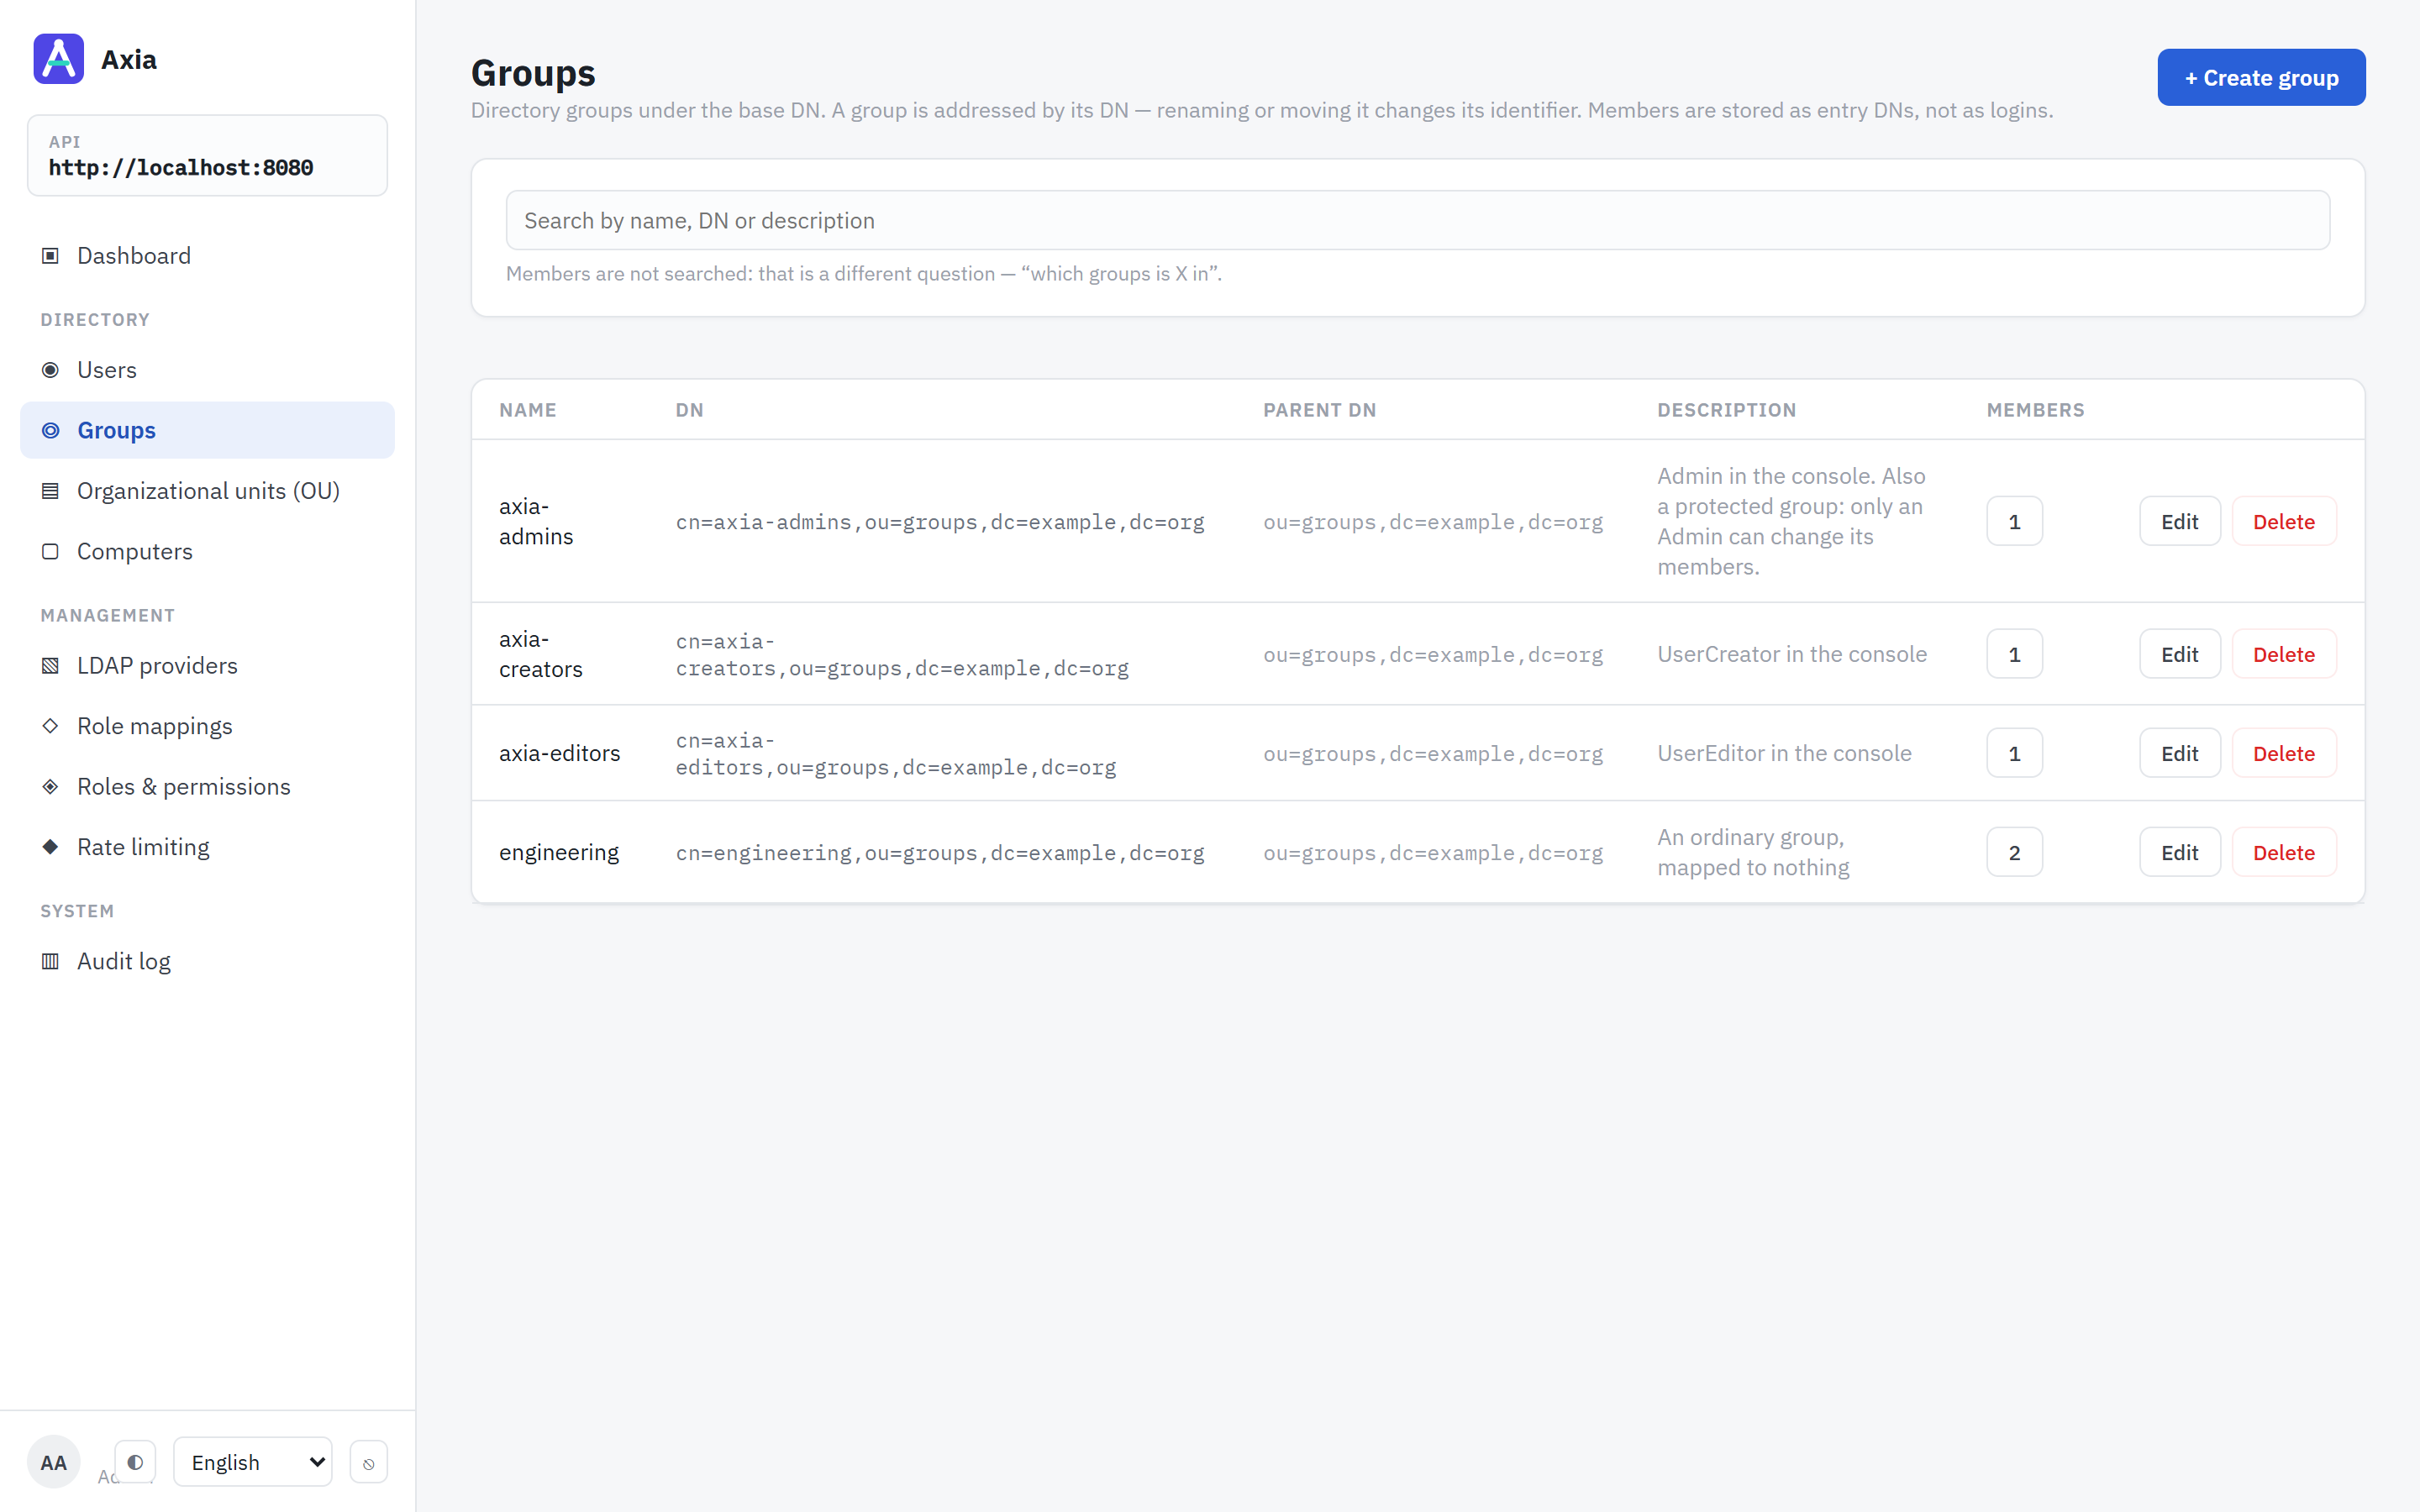Delete the axia-creators group

pos(2283,654)
